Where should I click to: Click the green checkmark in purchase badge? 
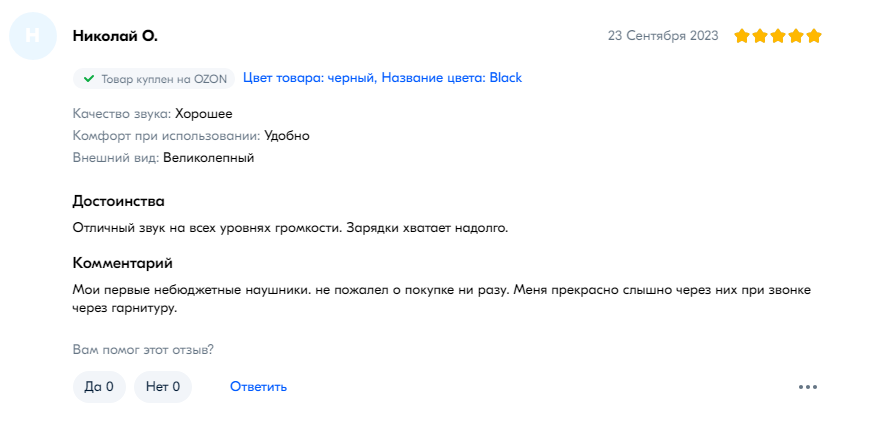(88, 79)
